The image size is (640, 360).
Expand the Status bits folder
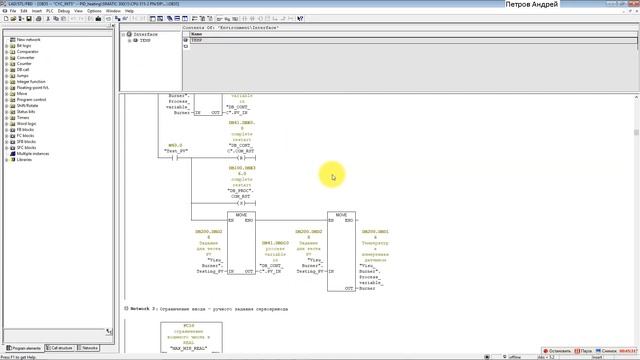7,111
